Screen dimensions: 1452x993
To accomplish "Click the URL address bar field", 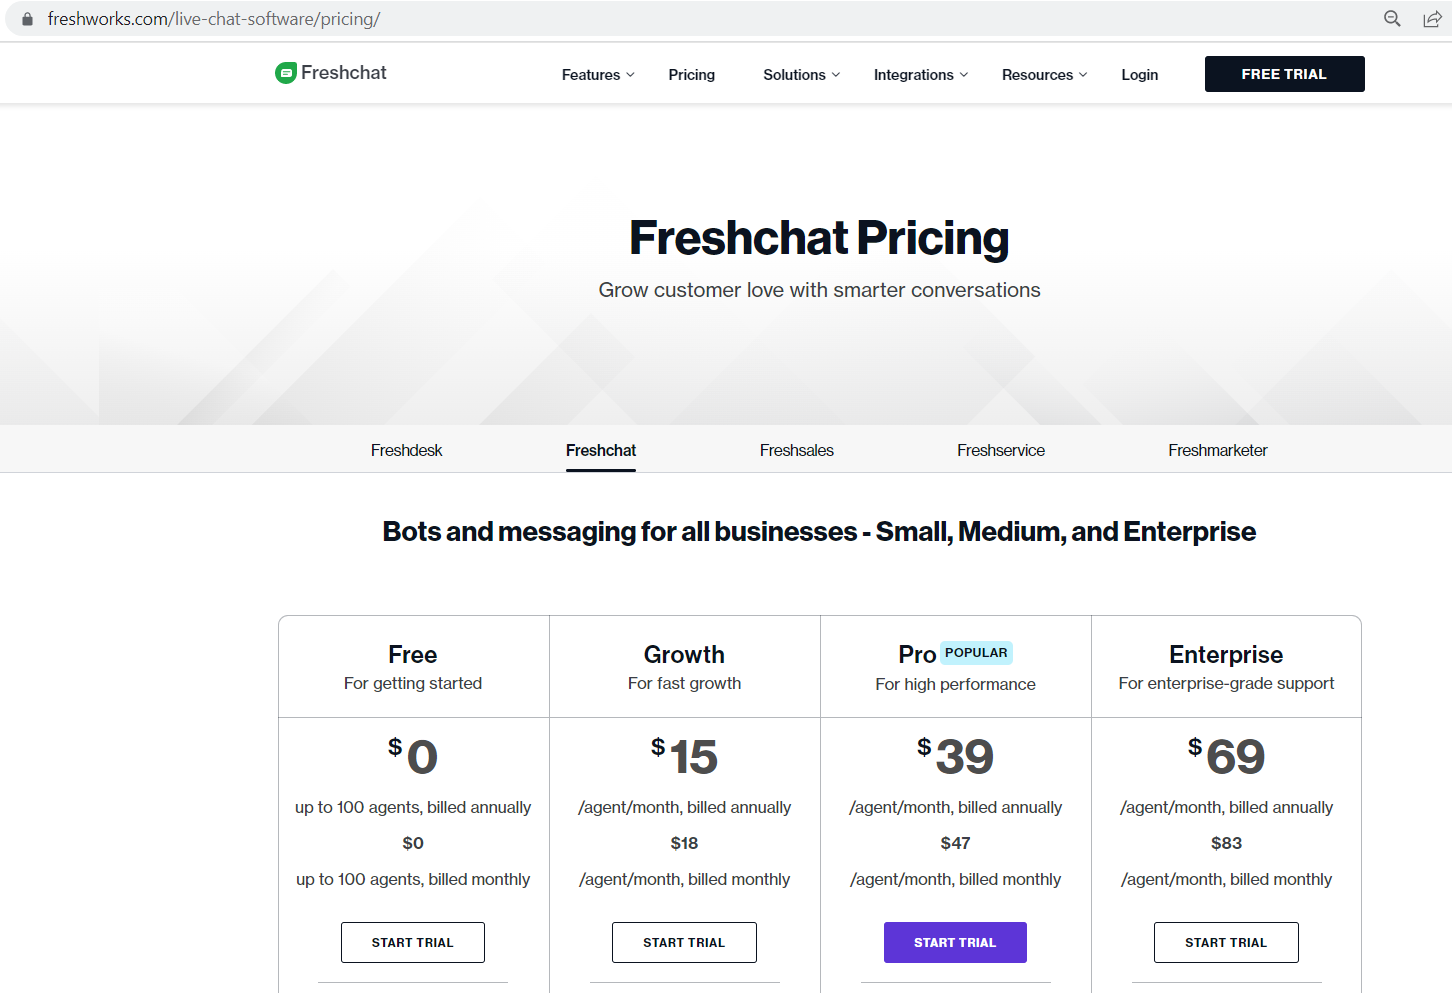I will click(700, 19).
